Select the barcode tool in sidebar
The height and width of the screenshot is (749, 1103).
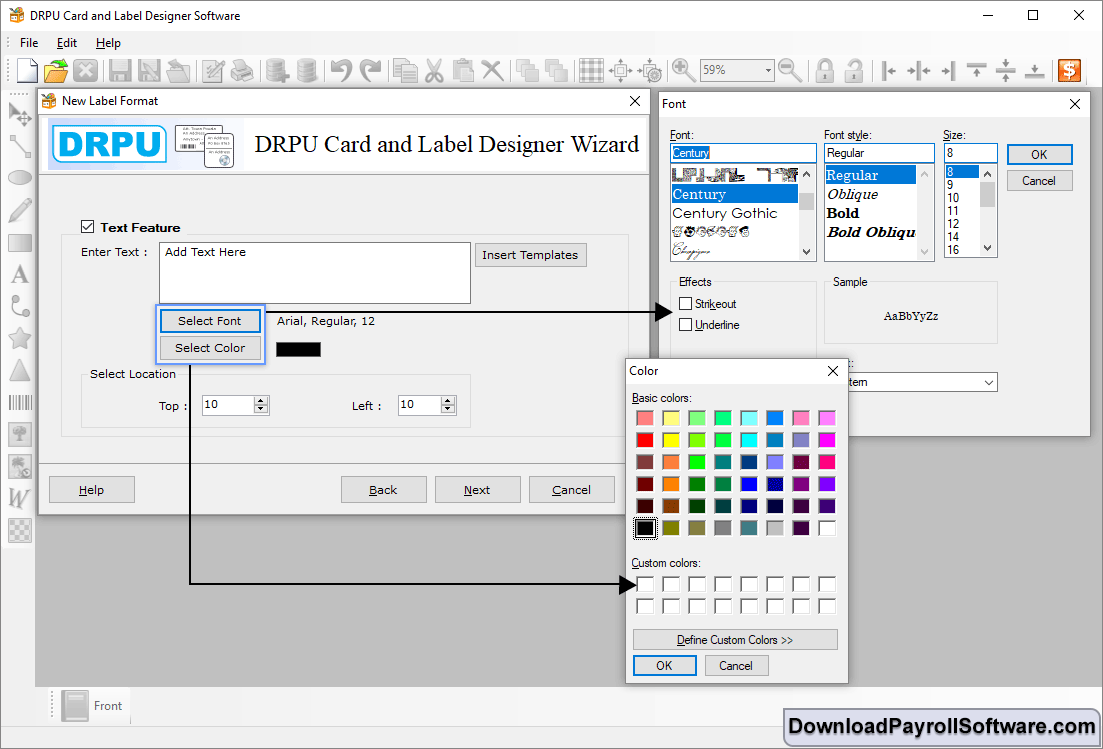click(20, 402)
